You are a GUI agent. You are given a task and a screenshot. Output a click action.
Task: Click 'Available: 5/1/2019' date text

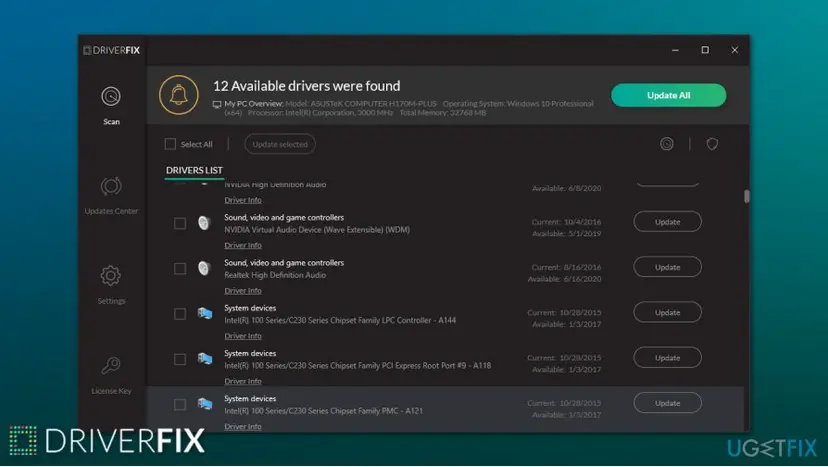pyautogui.click(x=566, y=234)
